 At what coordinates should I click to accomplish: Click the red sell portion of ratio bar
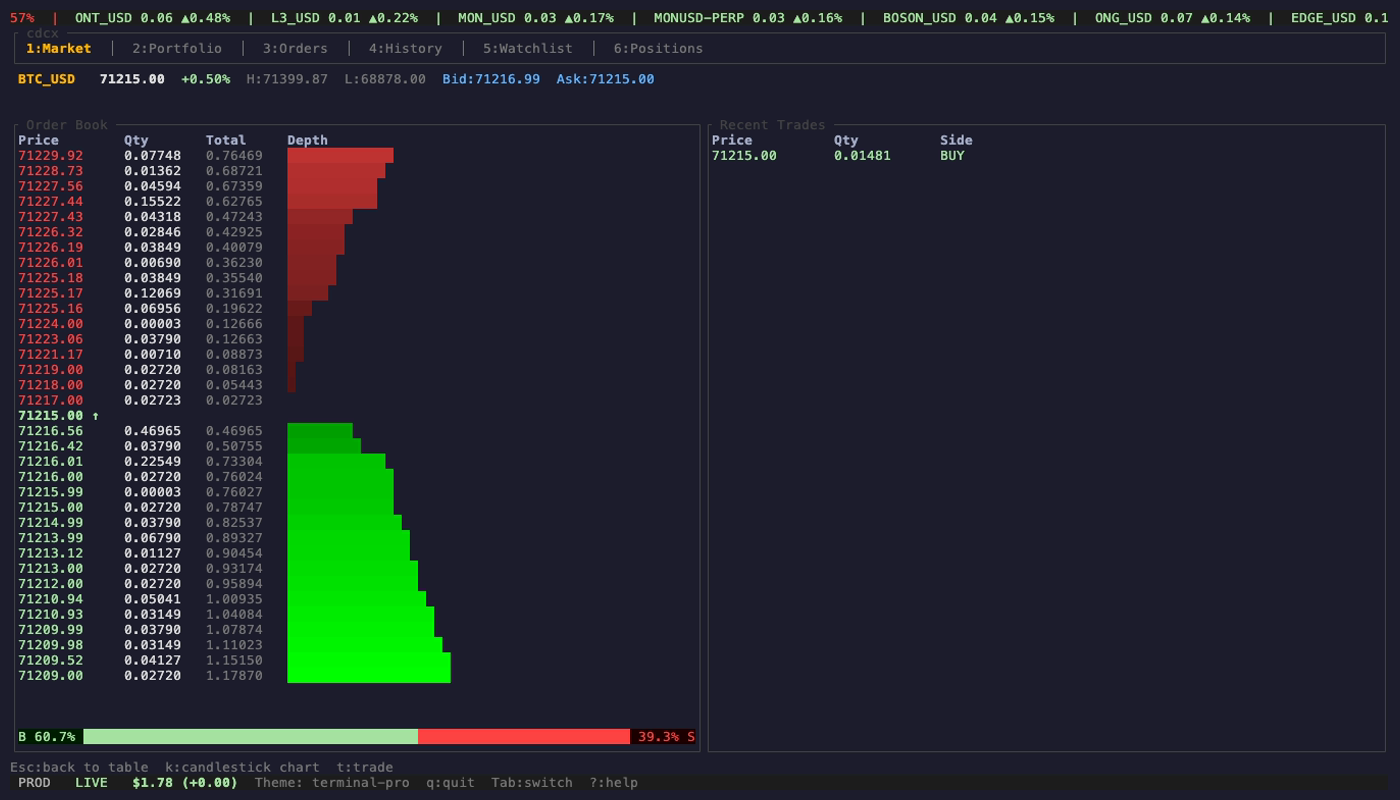[523, 737]
